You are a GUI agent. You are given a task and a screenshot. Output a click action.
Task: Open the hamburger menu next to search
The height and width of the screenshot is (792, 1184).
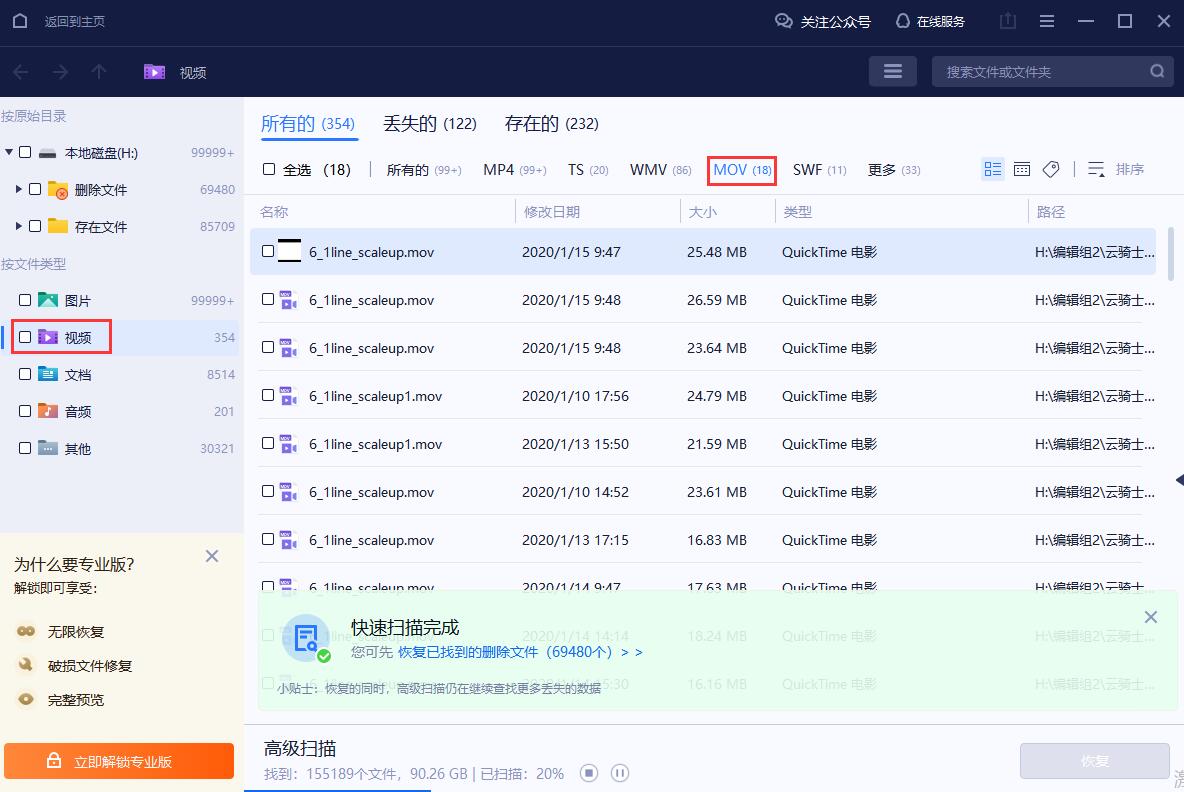[x=893, y=71]
